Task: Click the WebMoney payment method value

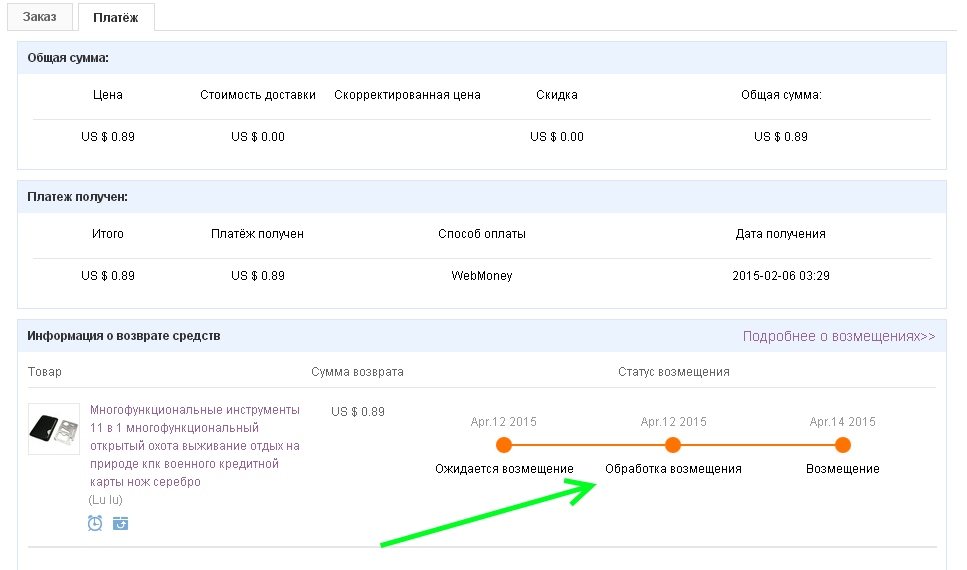Action: pyautogui.click(x=482, y=276)
